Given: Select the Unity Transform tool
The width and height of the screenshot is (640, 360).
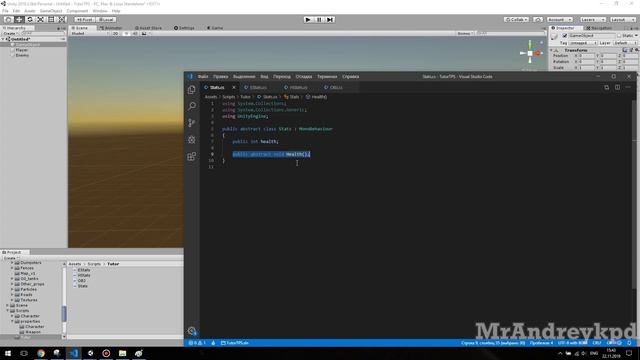Looking at the screenshot, I should point(61,20).
